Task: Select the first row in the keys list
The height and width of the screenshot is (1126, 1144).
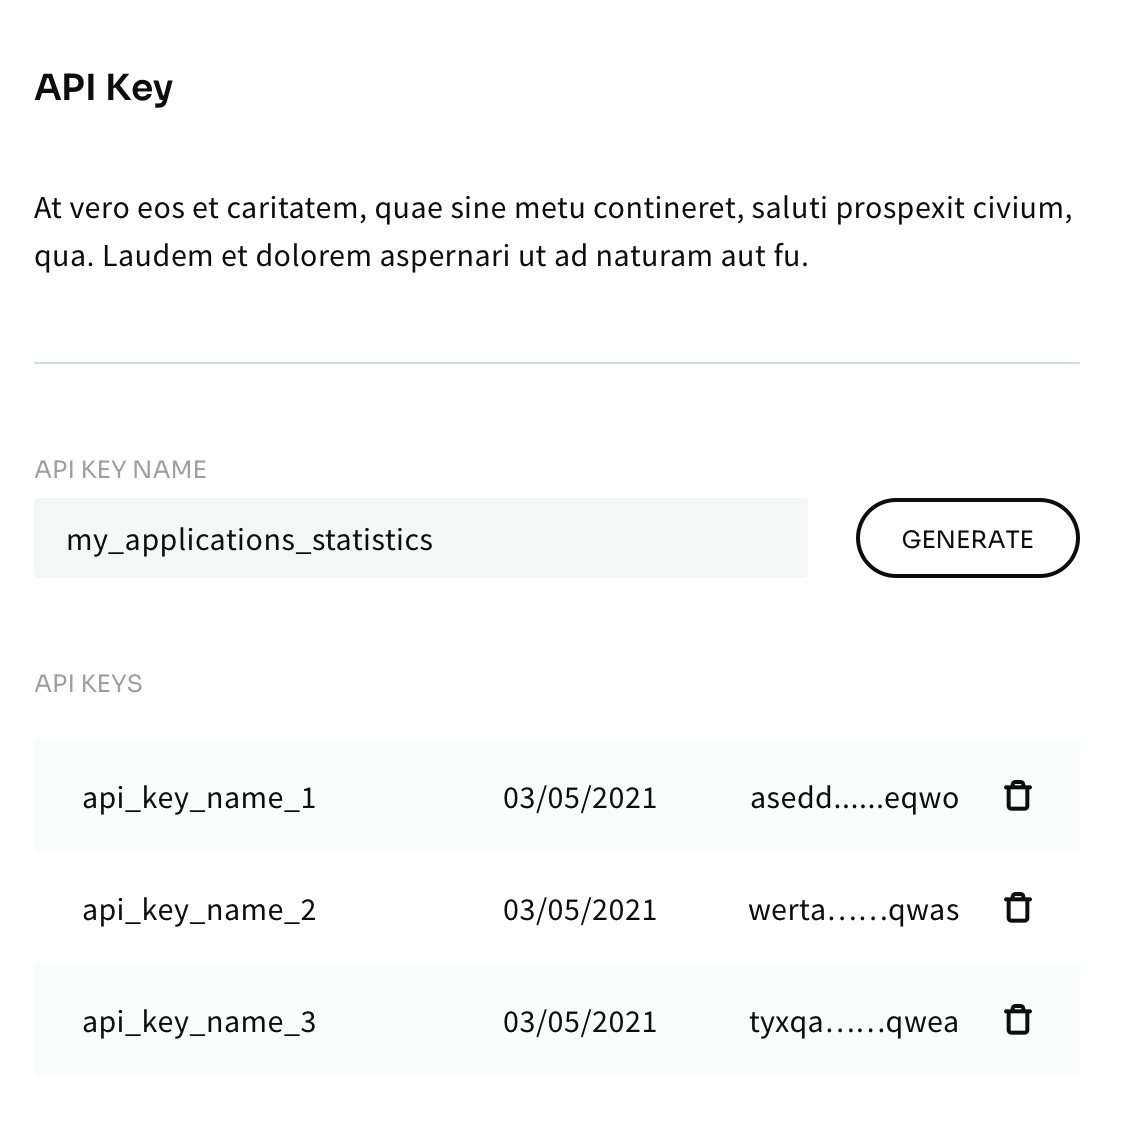Action: click(557, 797)
